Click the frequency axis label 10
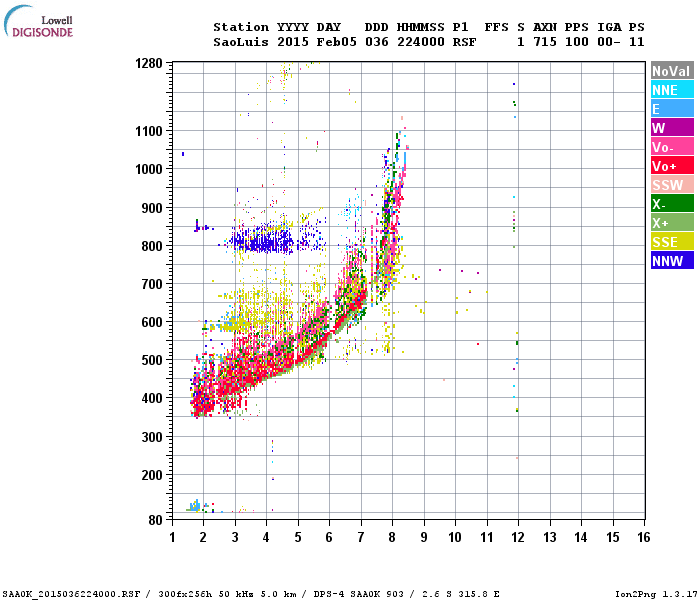700x600 pixels. [455, 537]
